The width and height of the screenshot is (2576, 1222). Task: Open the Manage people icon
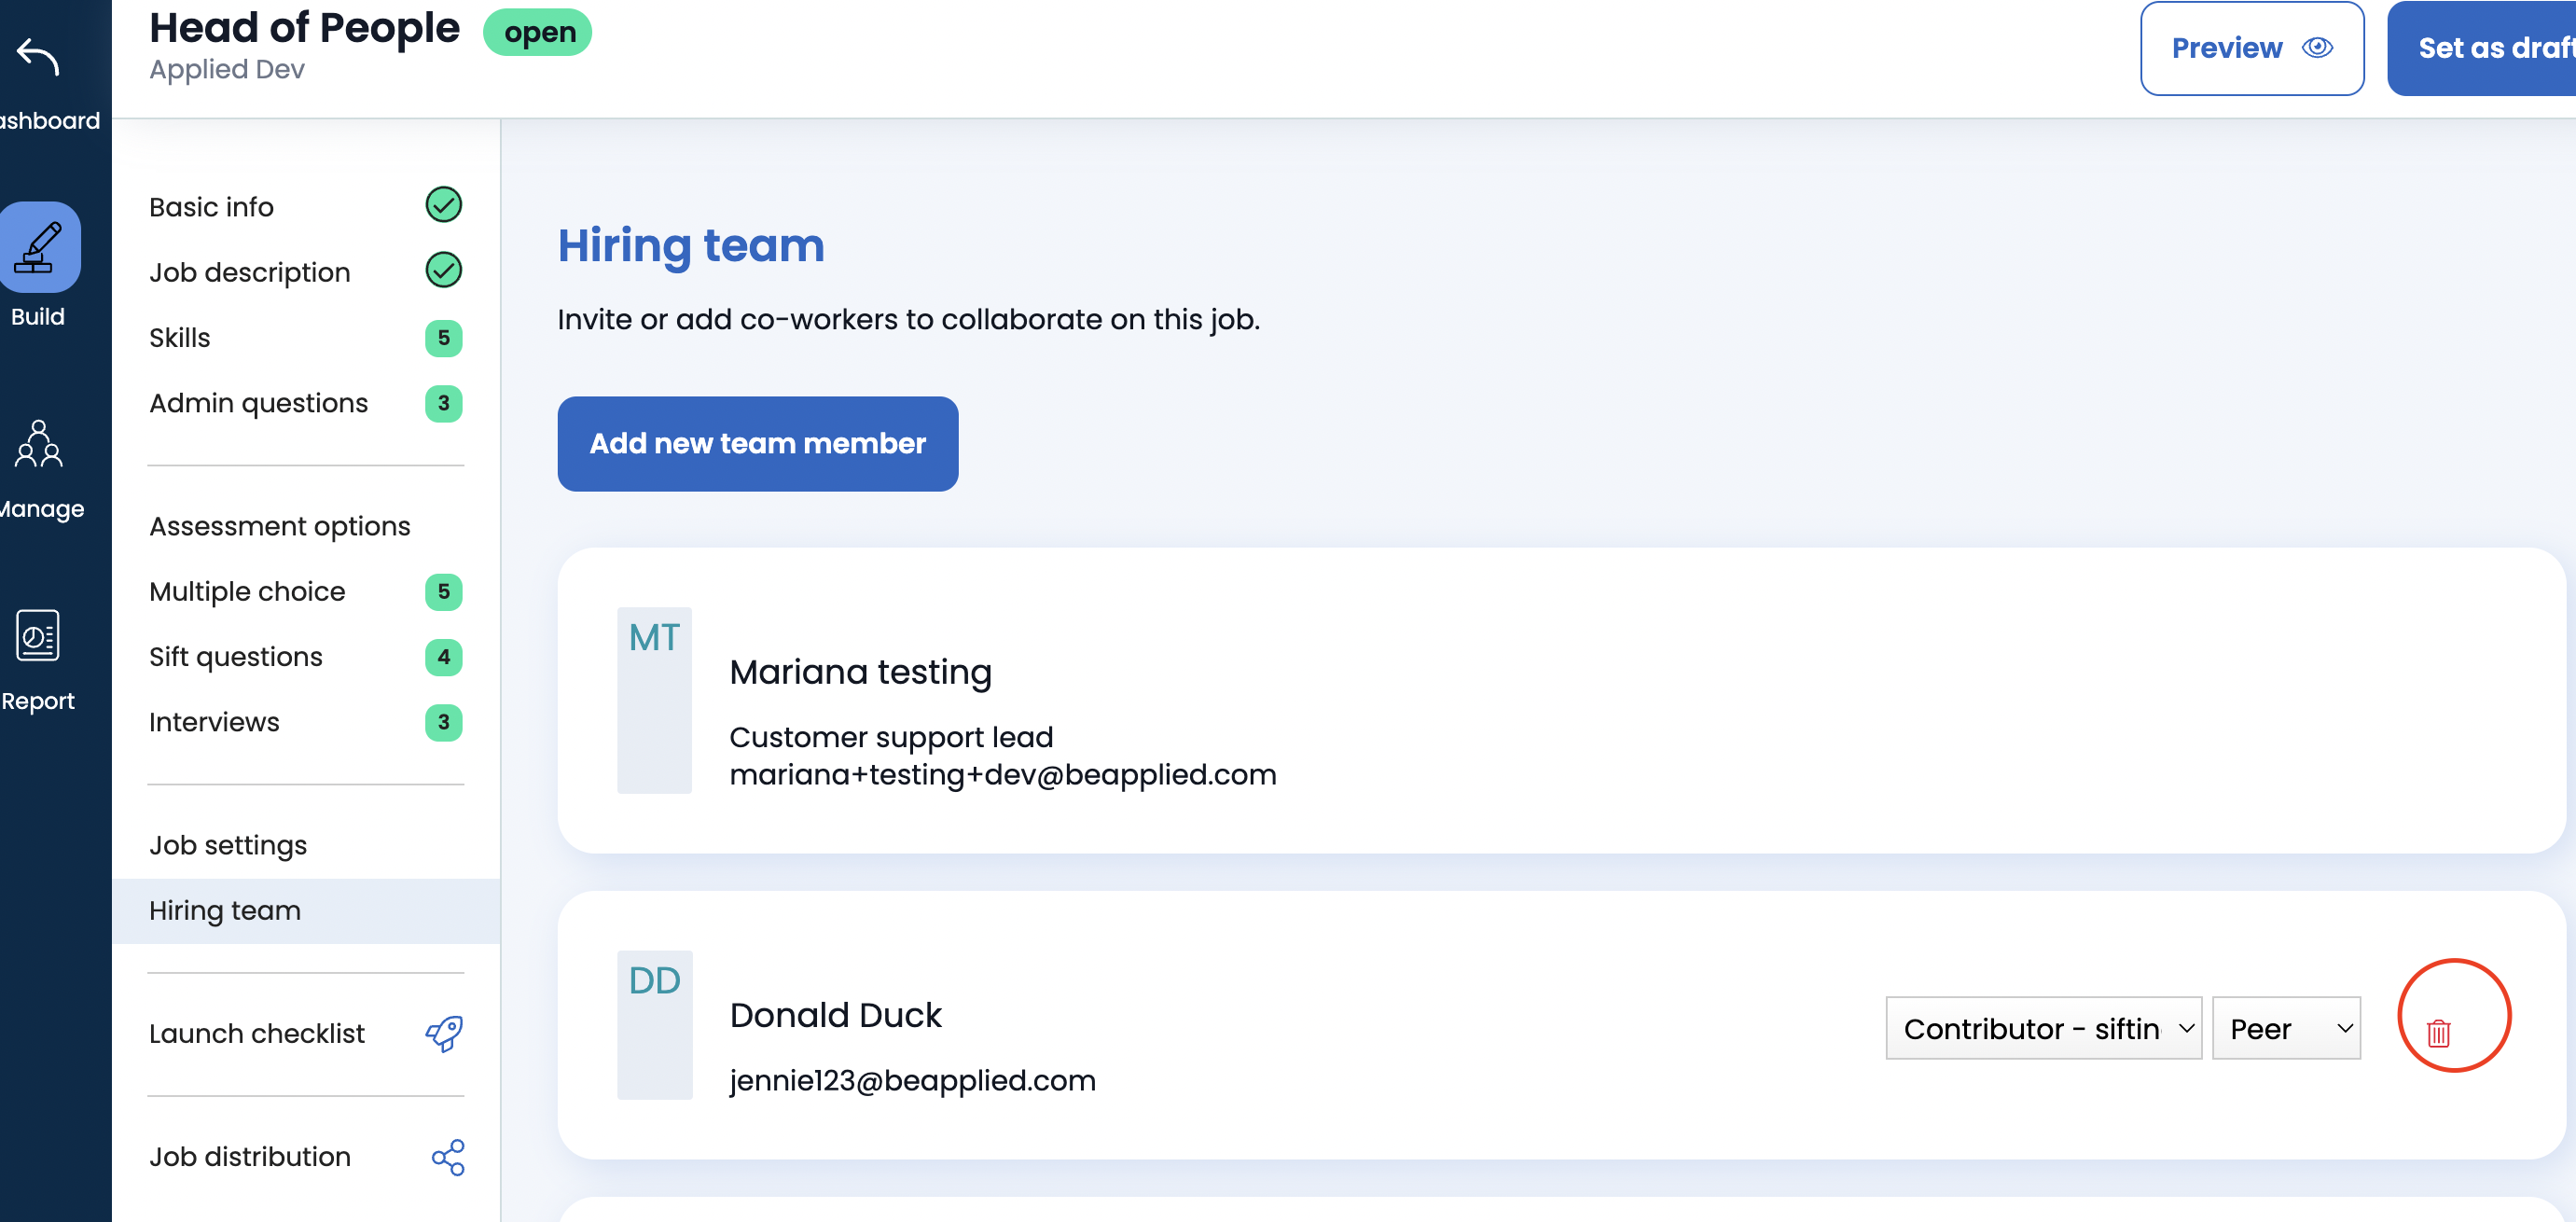(x=38, y=444)
